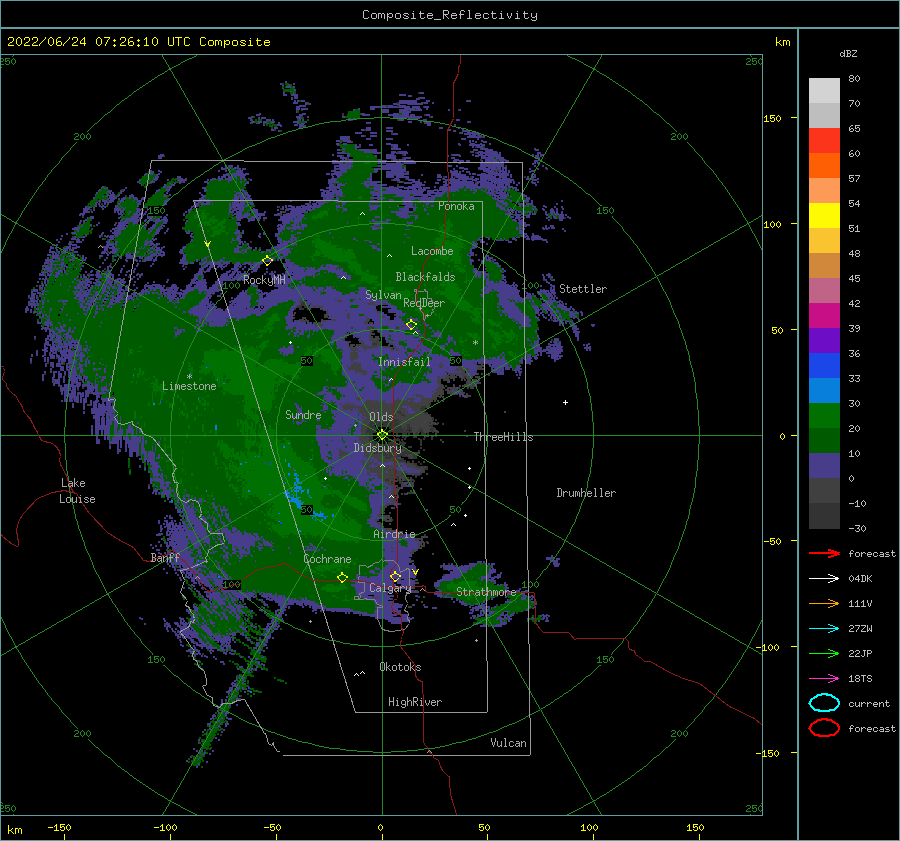Click the asterisk marker above Limestone label
This screenshot has width=900, height=841.
pos(189,377)
